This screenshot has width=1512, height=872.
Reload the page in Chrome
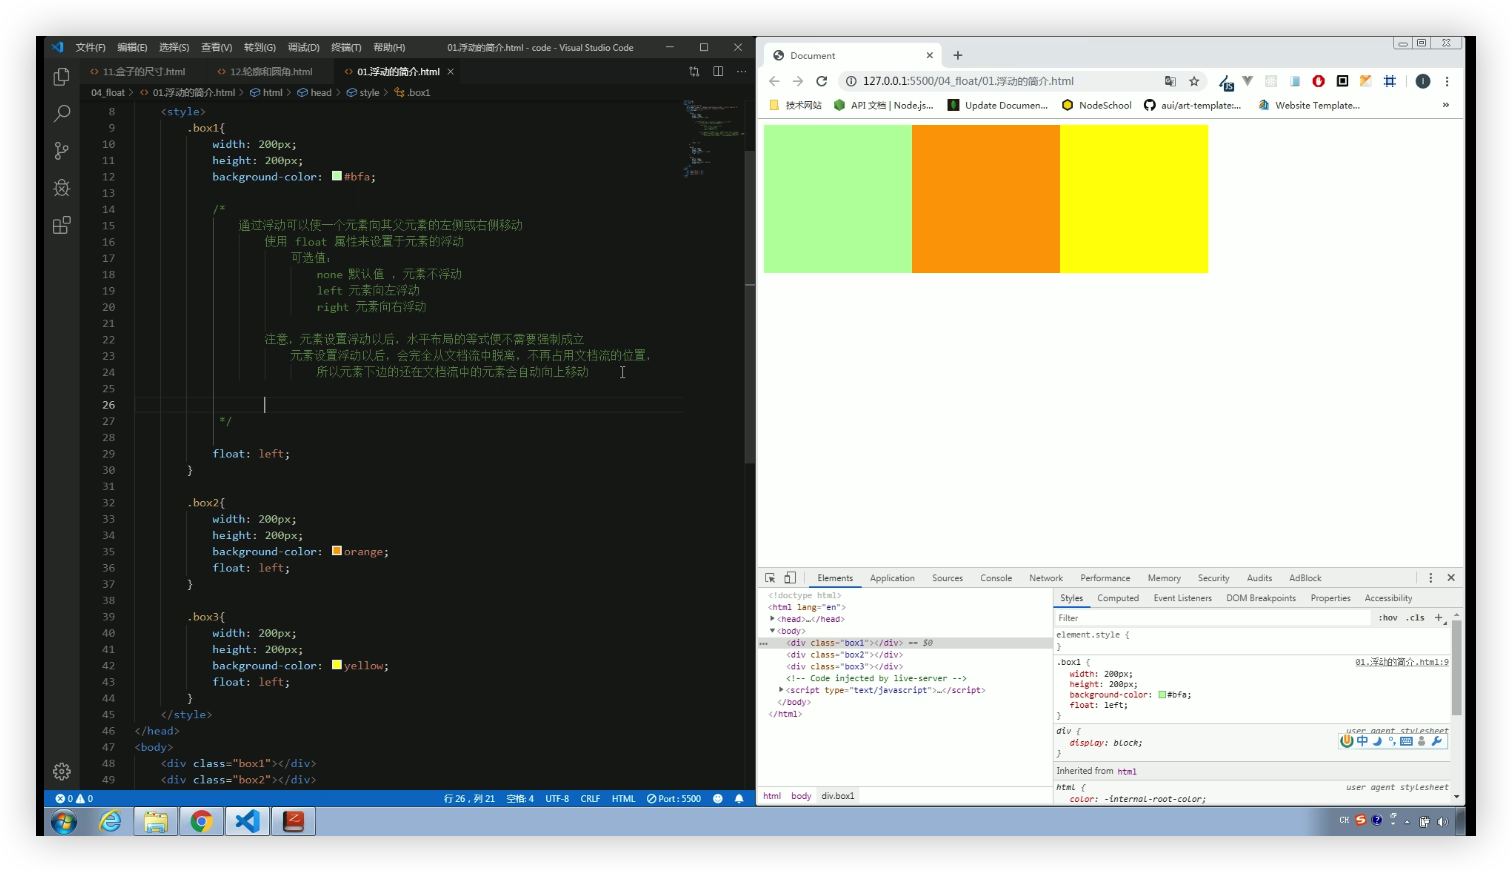click(821, 81)
